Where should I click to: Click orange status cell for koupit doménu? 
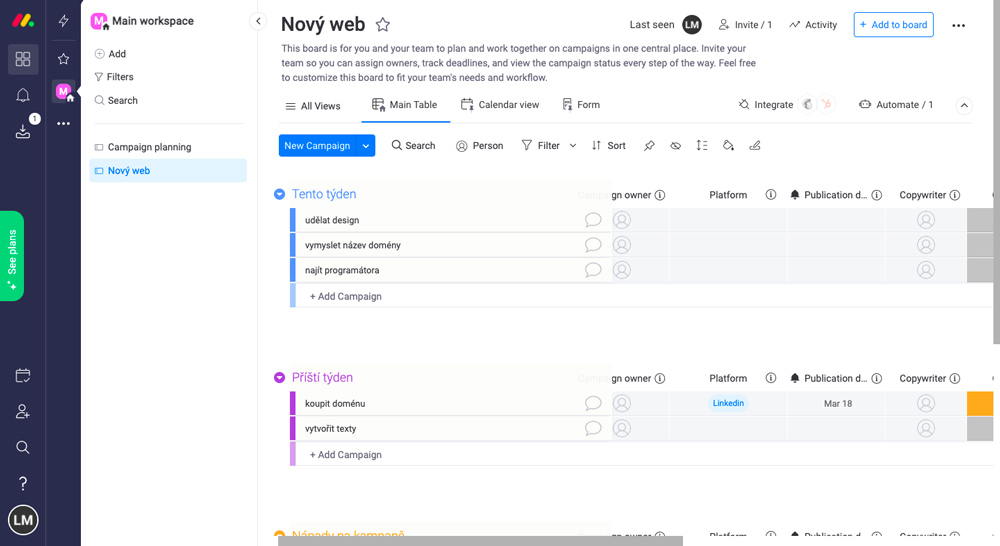980,404
